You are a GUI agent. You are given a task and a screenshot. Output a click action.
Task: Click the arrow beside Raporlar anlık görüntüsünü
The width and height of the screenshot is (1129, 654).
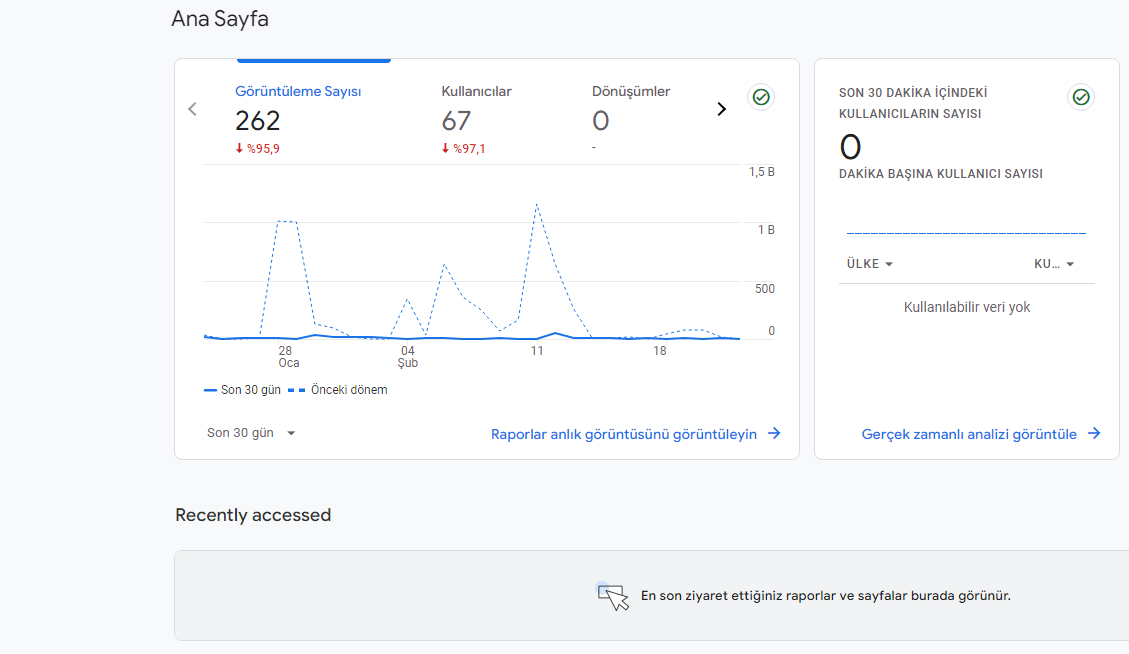pyautogui.click(x=775, y=433)
